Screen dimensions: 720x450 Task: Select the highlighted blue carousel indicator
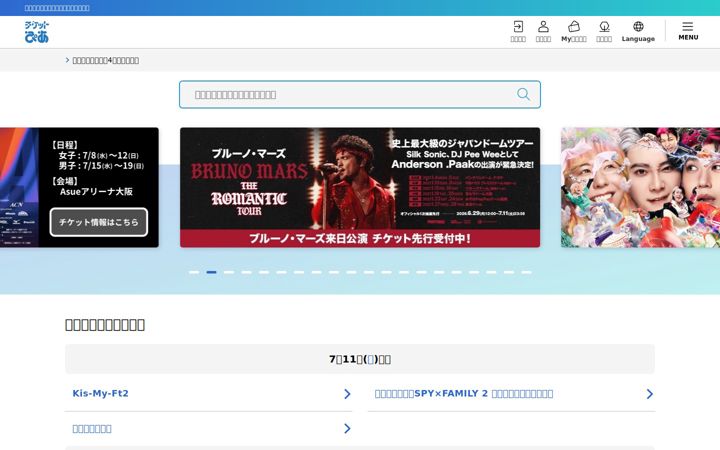211,272
